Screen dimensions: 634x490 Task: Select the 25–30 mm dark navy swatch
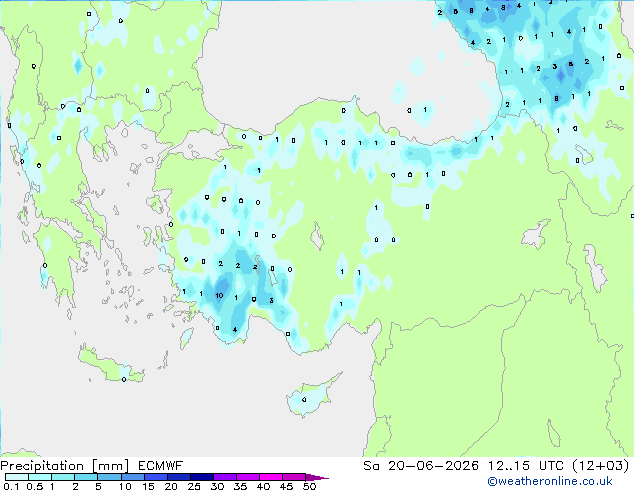tap(202, 477)
